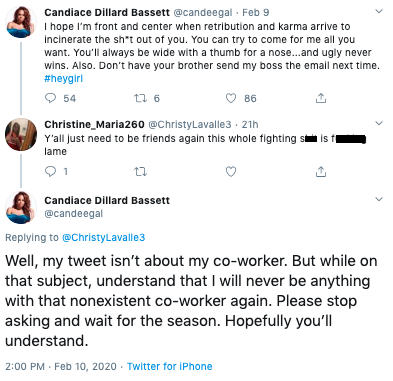This screenshot has width=393, height=381.
Task: Open chevron menu on main Candiace tweet
Action: coord(379,199)
